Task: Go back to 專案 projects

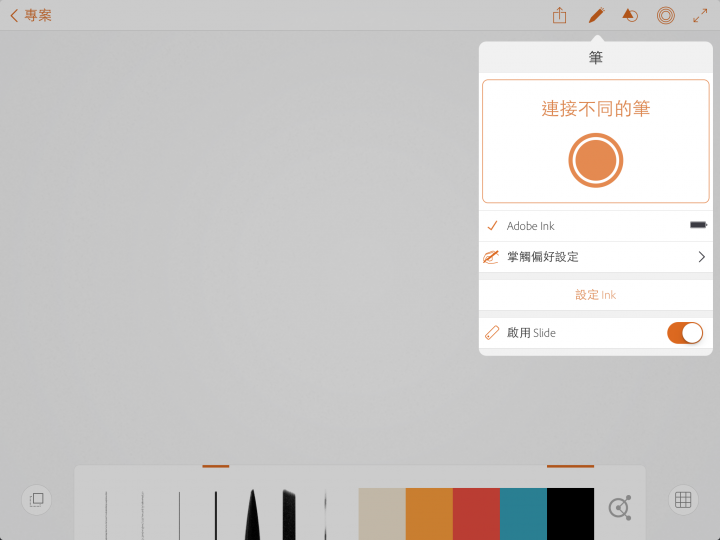Action: pos(31,16)
